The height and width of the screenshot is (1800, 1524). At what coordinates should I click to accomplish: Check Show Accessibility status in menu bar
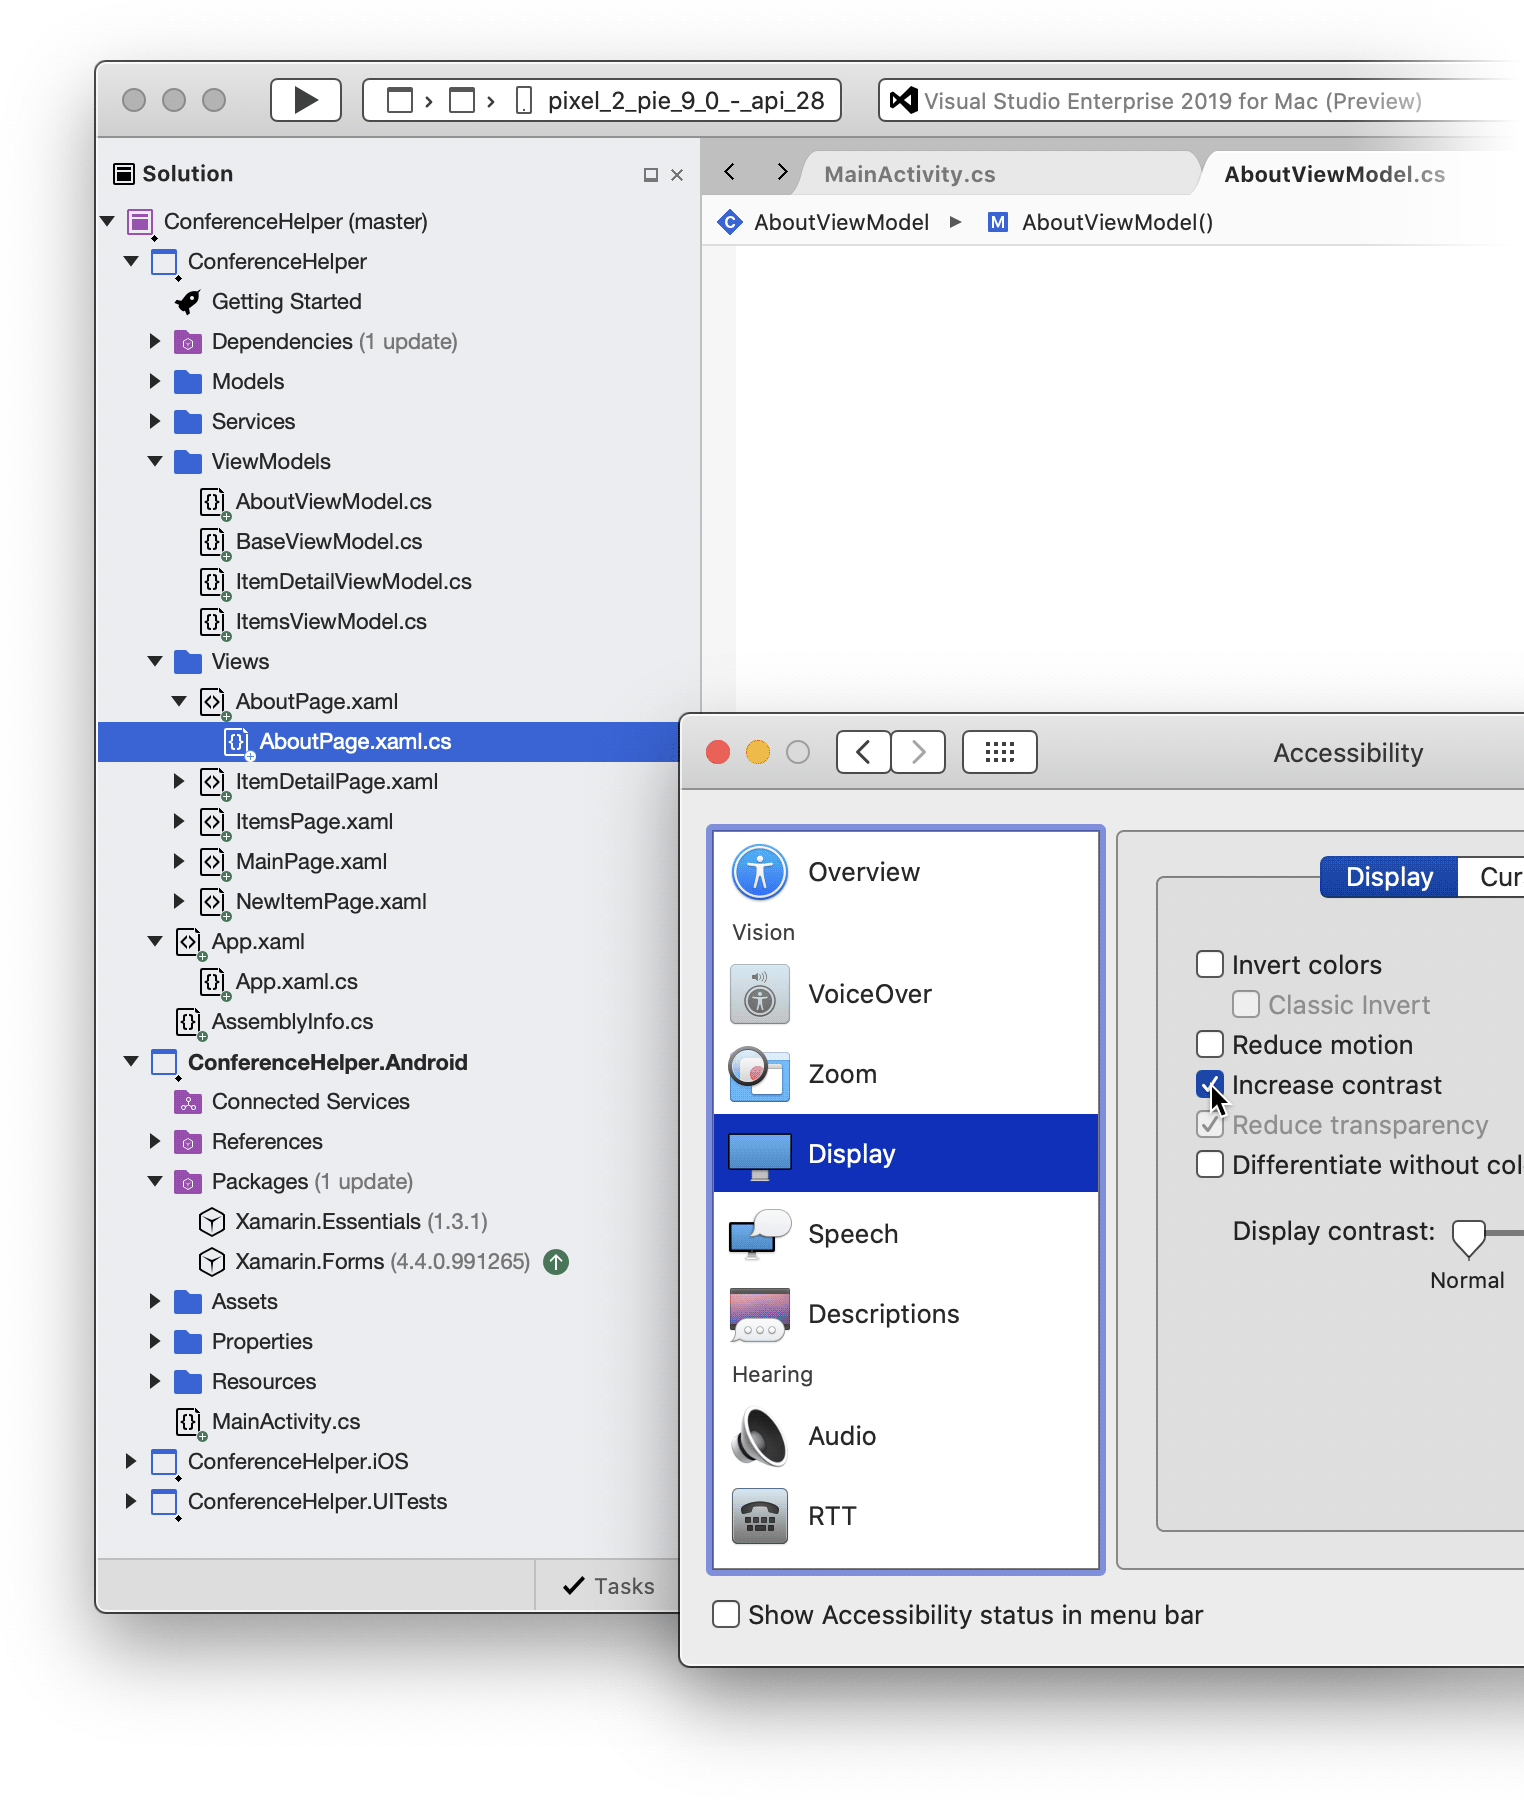pyautogui.click(x=726, y=1615)
